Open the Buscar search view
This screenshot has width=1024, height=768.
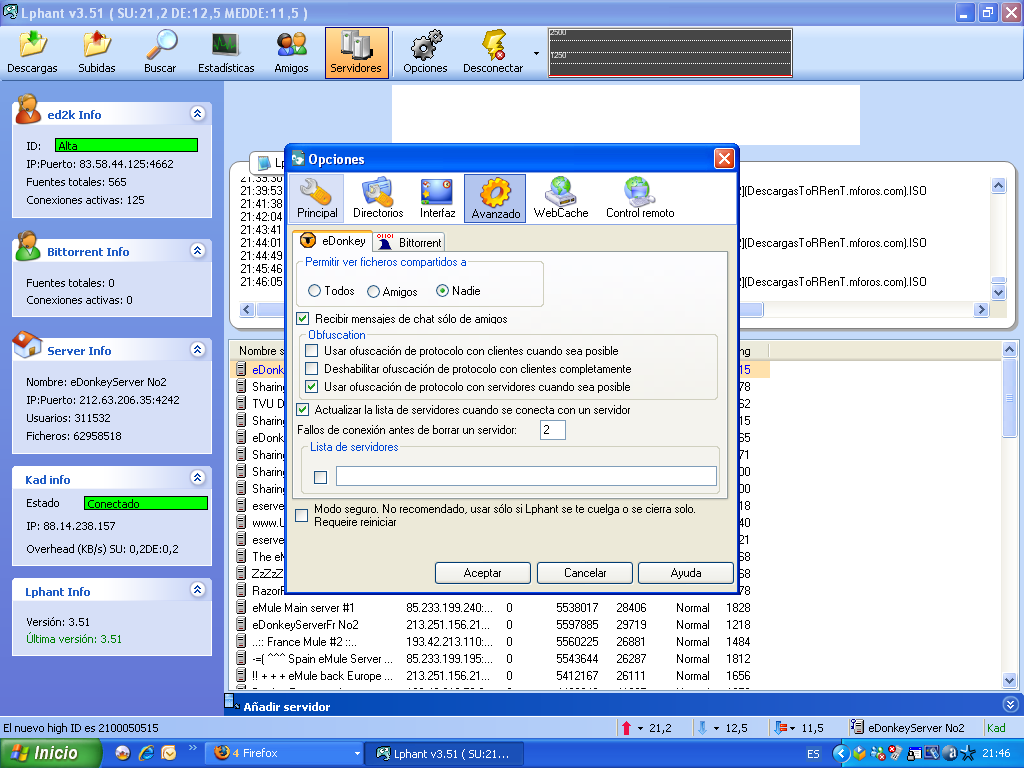point(160,52)
